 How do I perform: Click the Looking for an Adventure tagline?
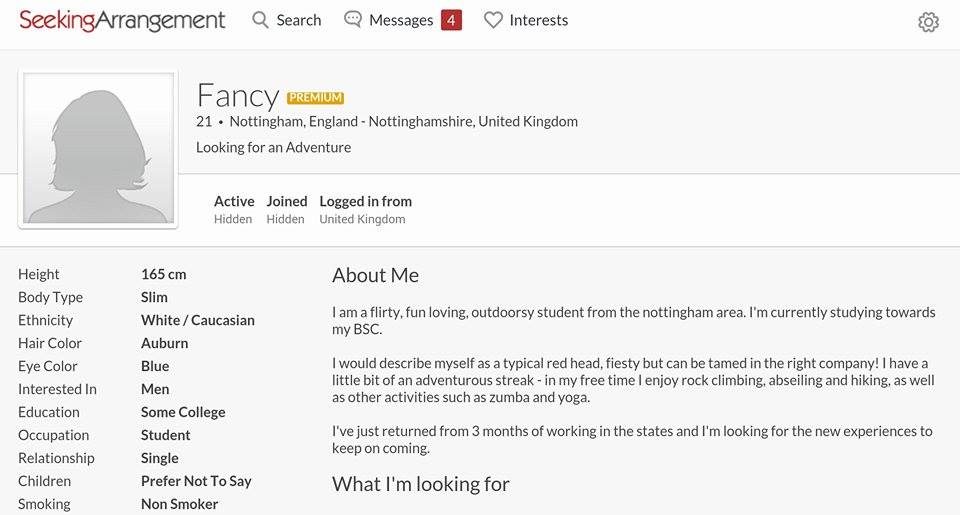tap(274, 148)
